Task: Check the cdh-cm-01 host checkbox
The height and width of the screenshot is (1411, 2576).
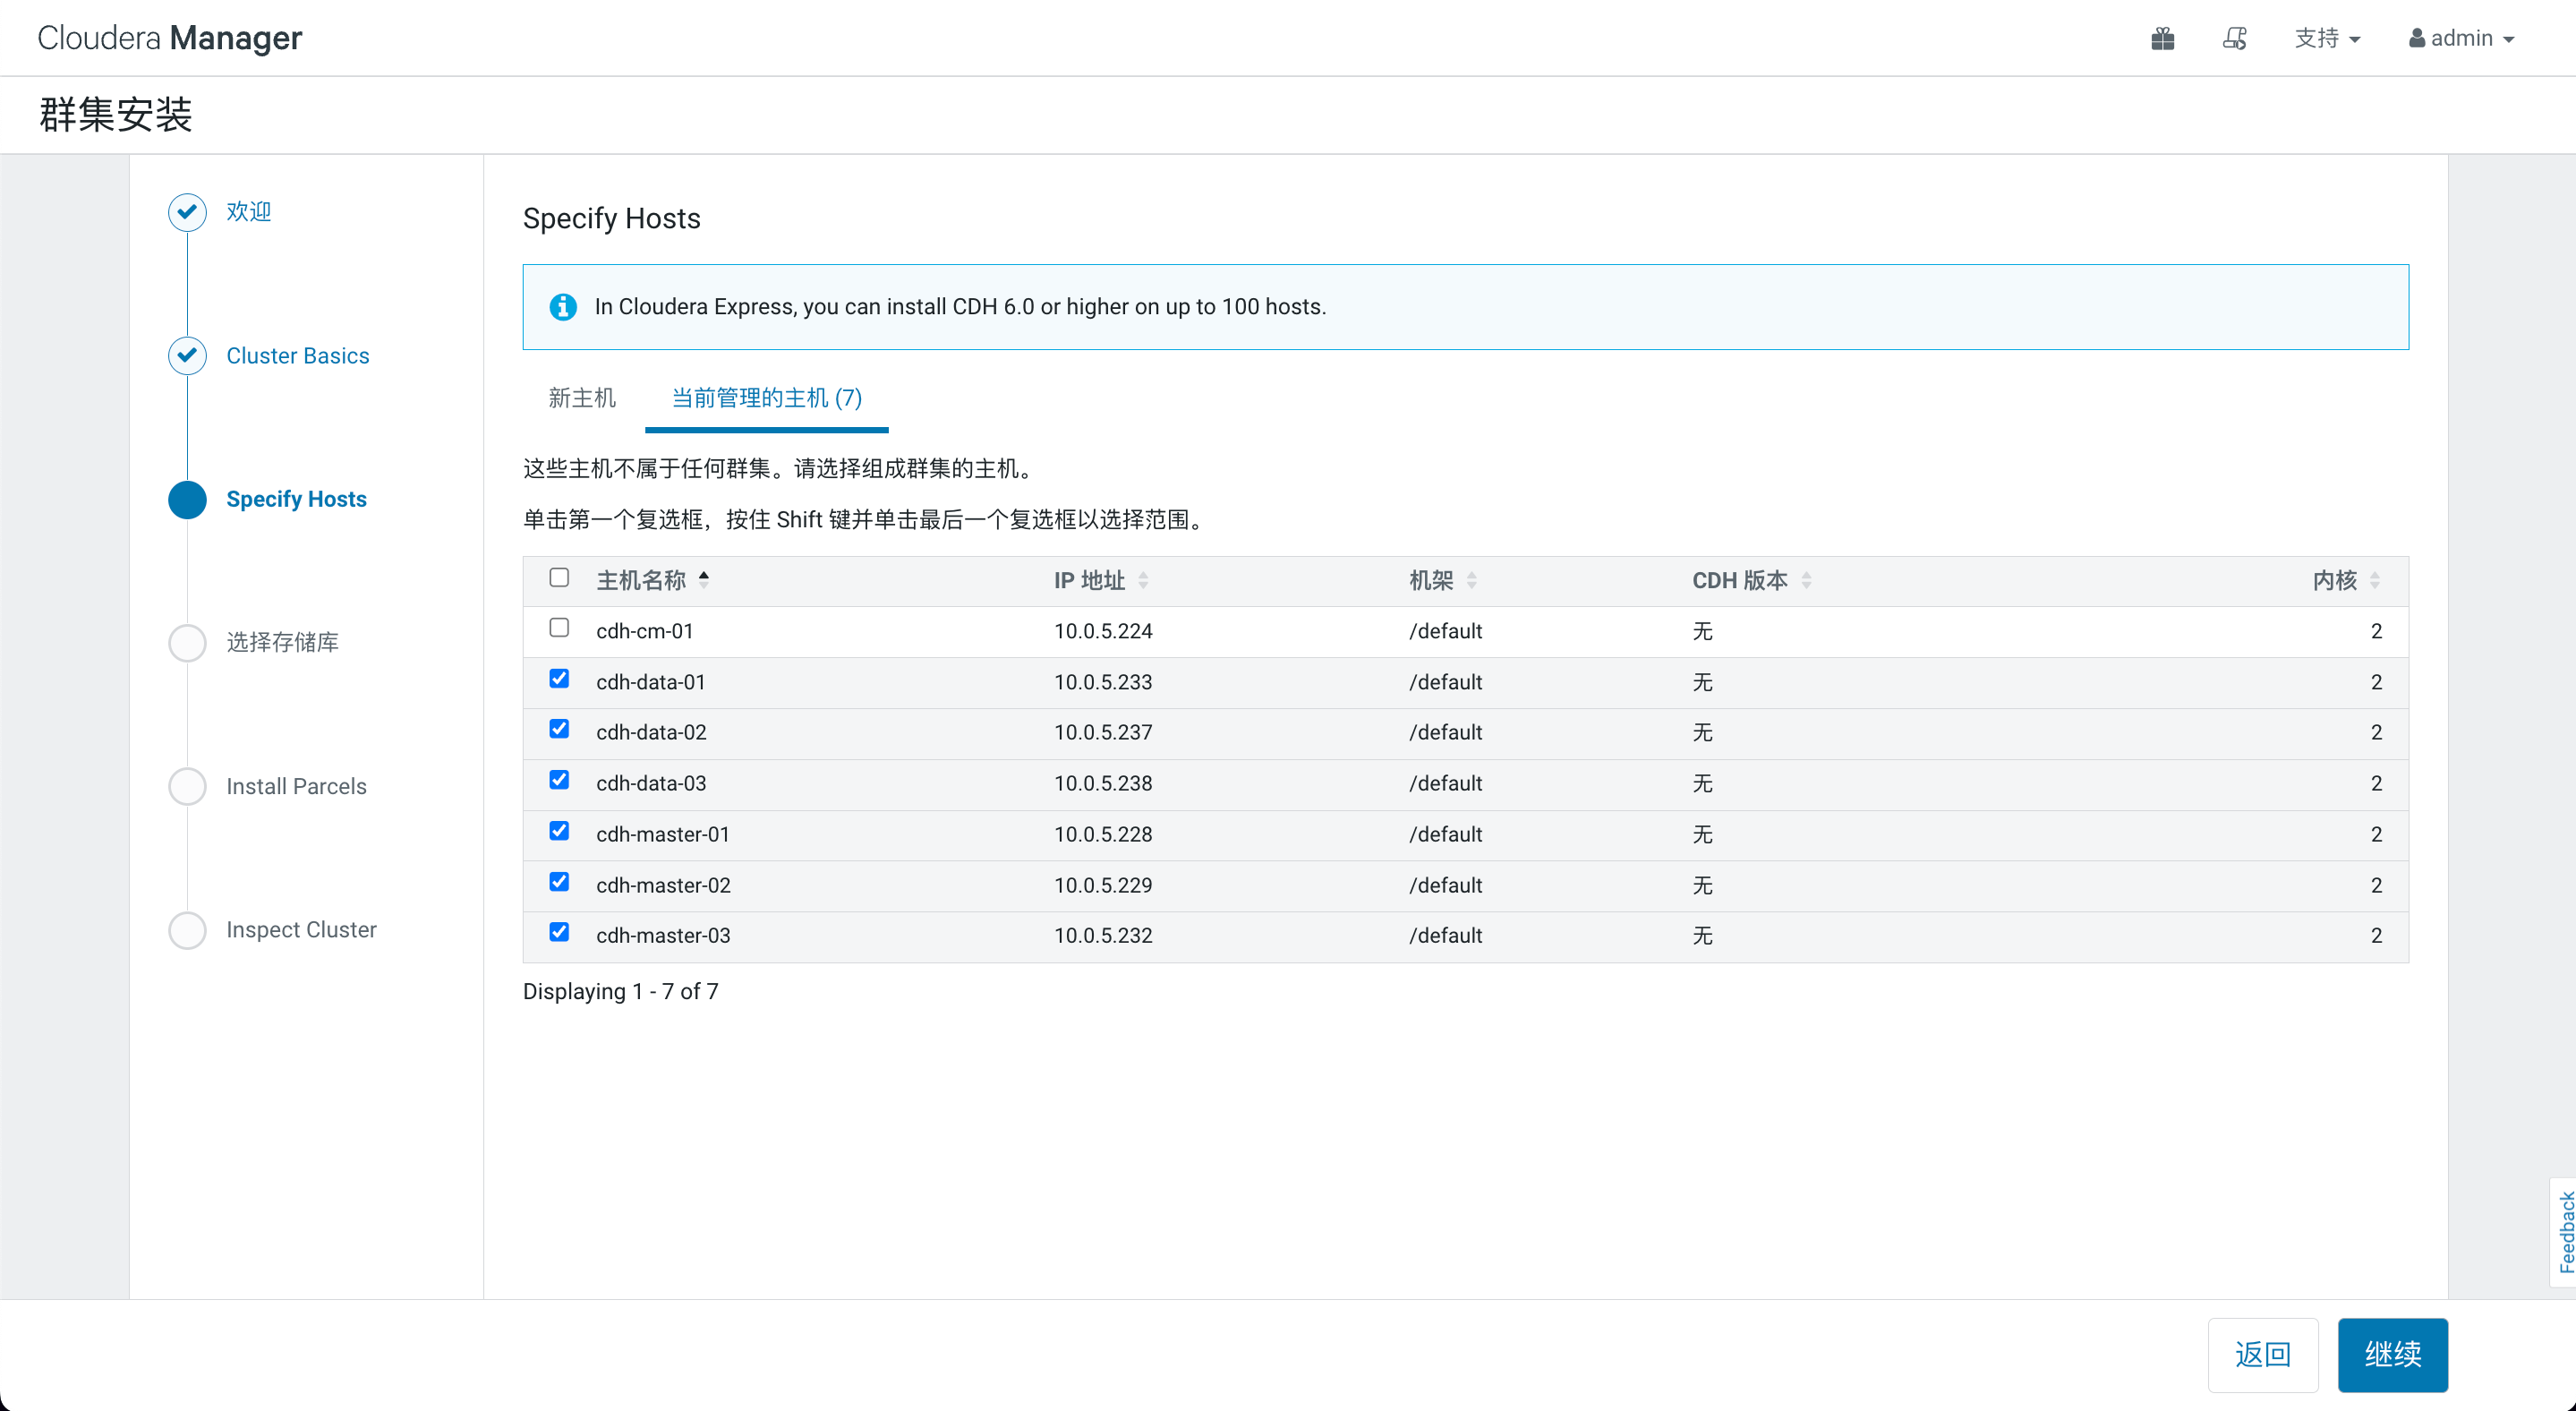Action: 559,628
